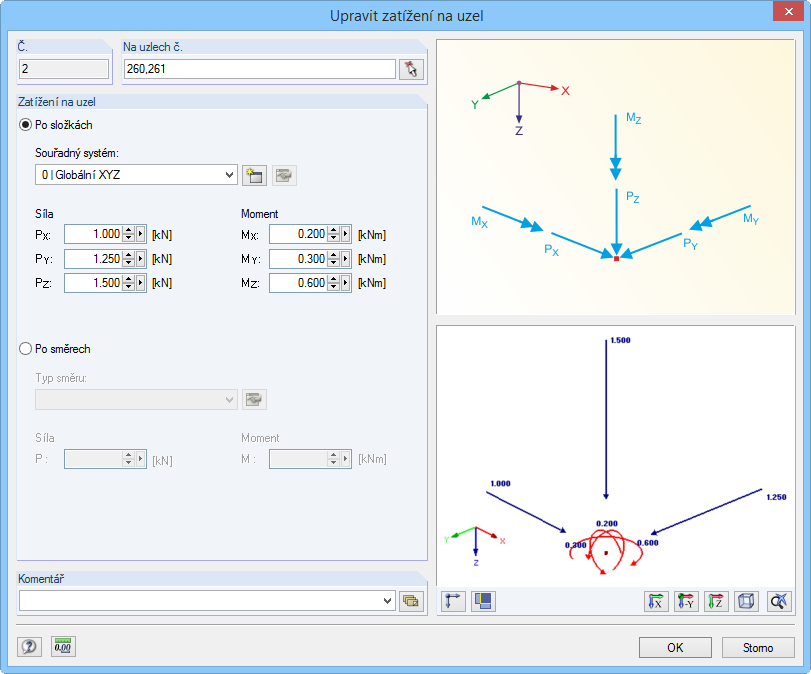Image resolution: width=811 pixels, height=674 pixels.
Task: Decrease Mx value with down spinner
Action: click(334, 238)
